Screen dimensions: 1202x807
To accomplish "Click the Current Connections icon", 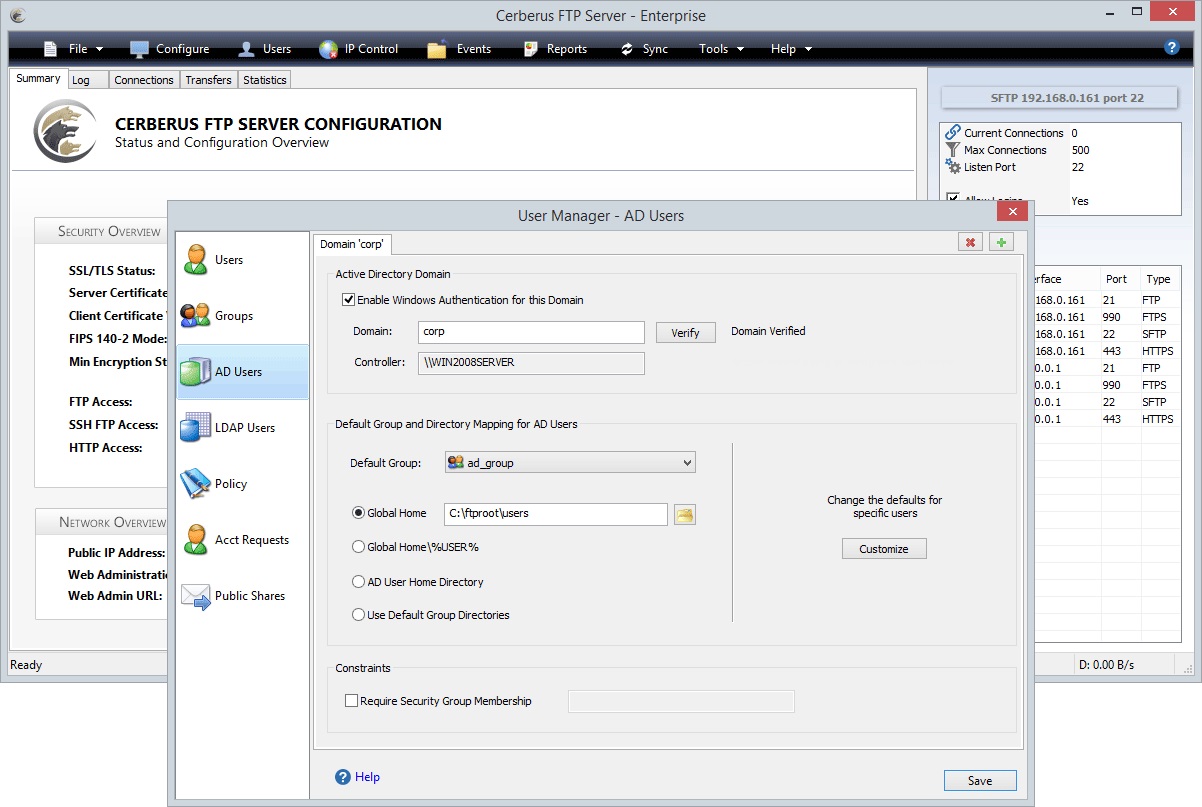I will 953,133.
